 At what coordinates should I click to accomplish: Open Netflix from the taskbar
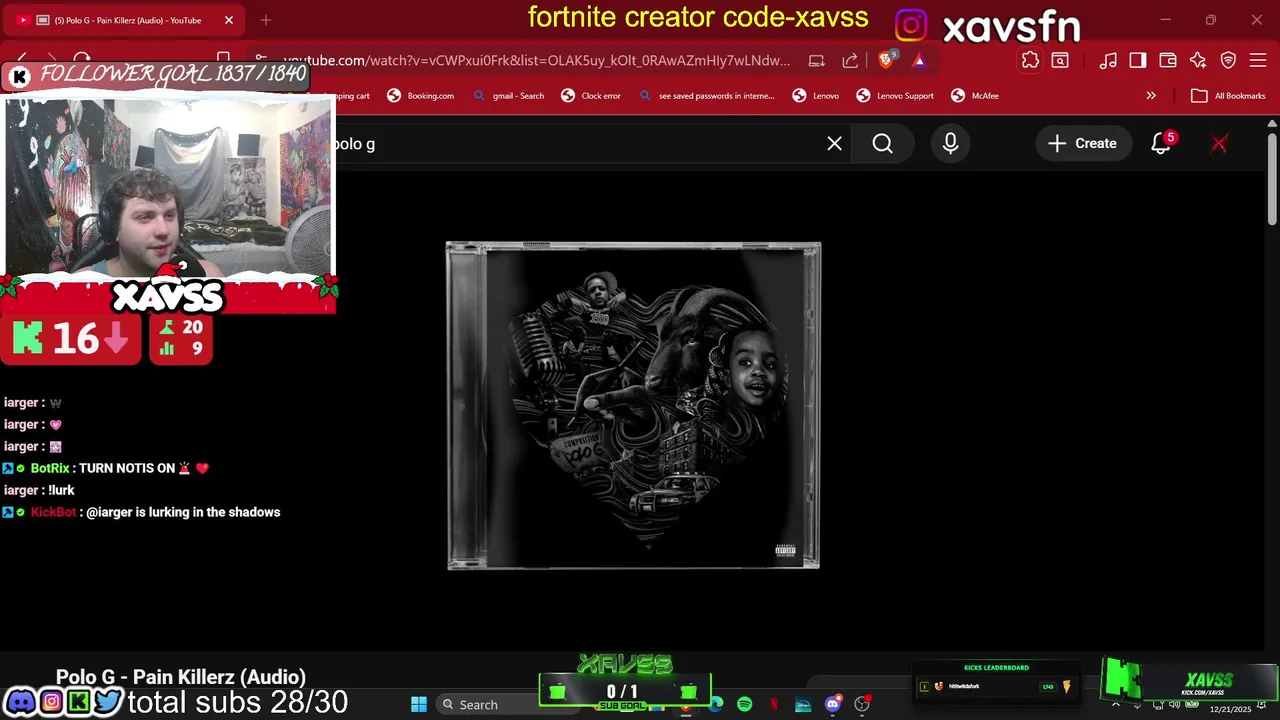774,705
